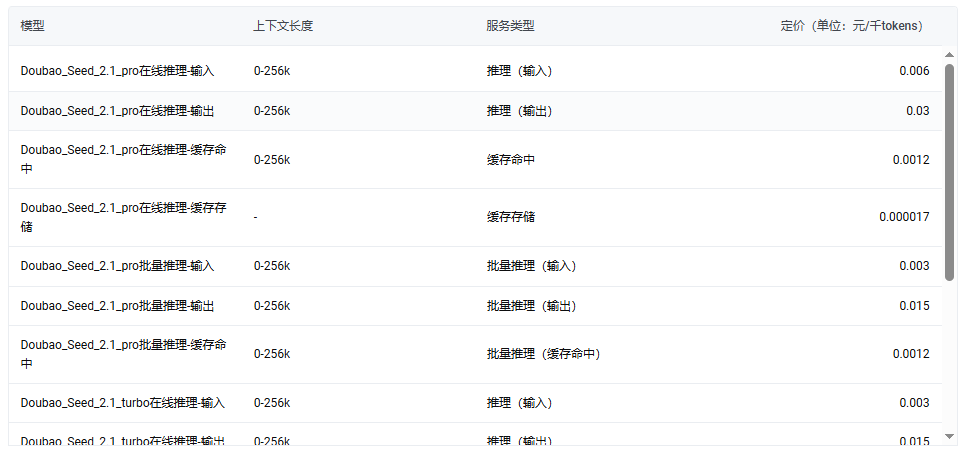Click the scrollbar up arrow
Screen dimensions: 960x469
950,54
